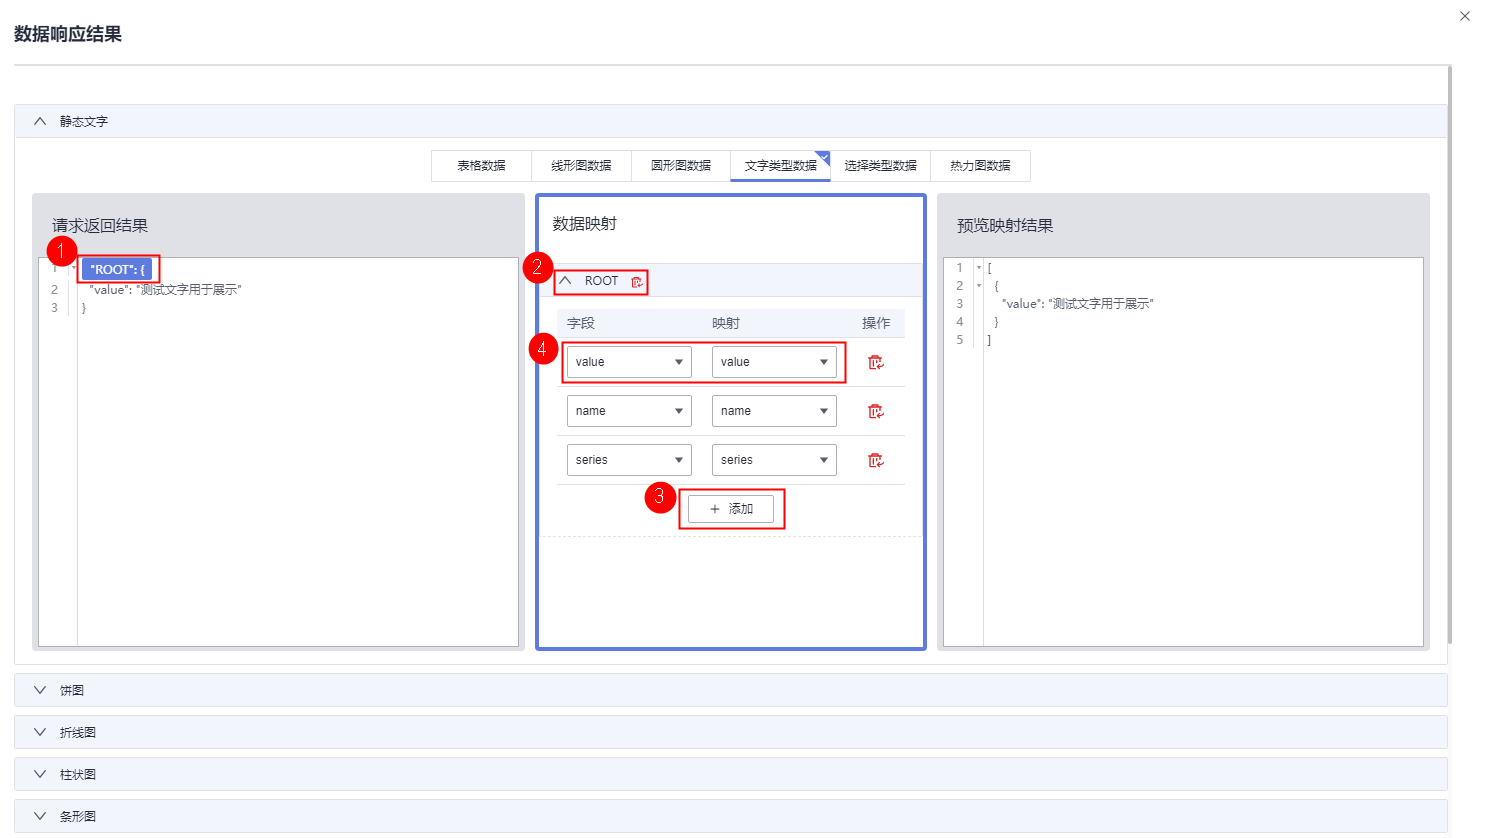Delete the ROOT mapping group
Viewport: 1488px width, 838px height.
(637, 282)
